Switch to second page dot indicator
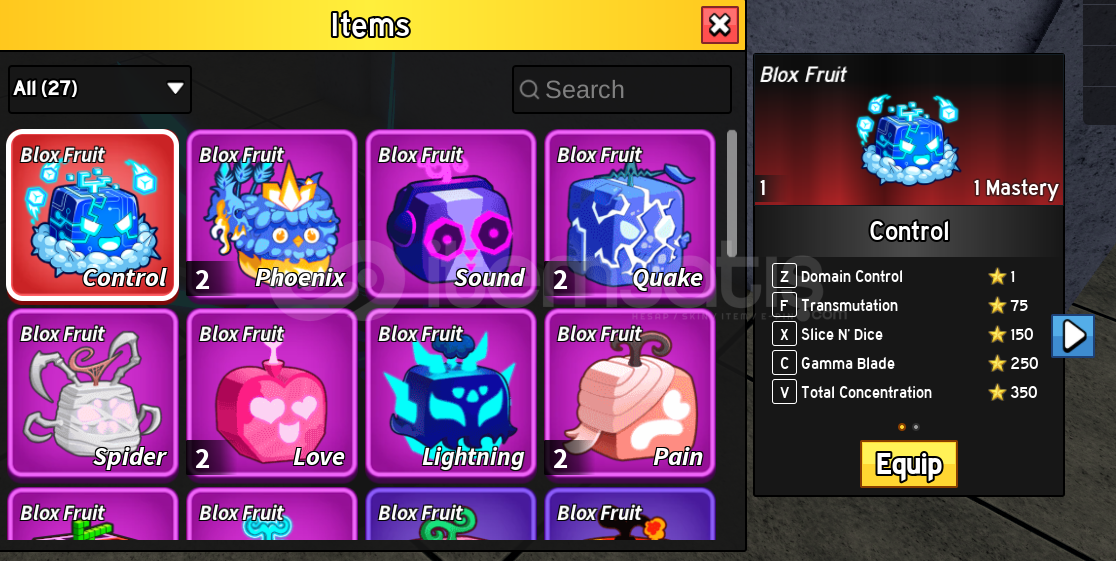Screen dimensions: 1116x561 click(915, 427)
